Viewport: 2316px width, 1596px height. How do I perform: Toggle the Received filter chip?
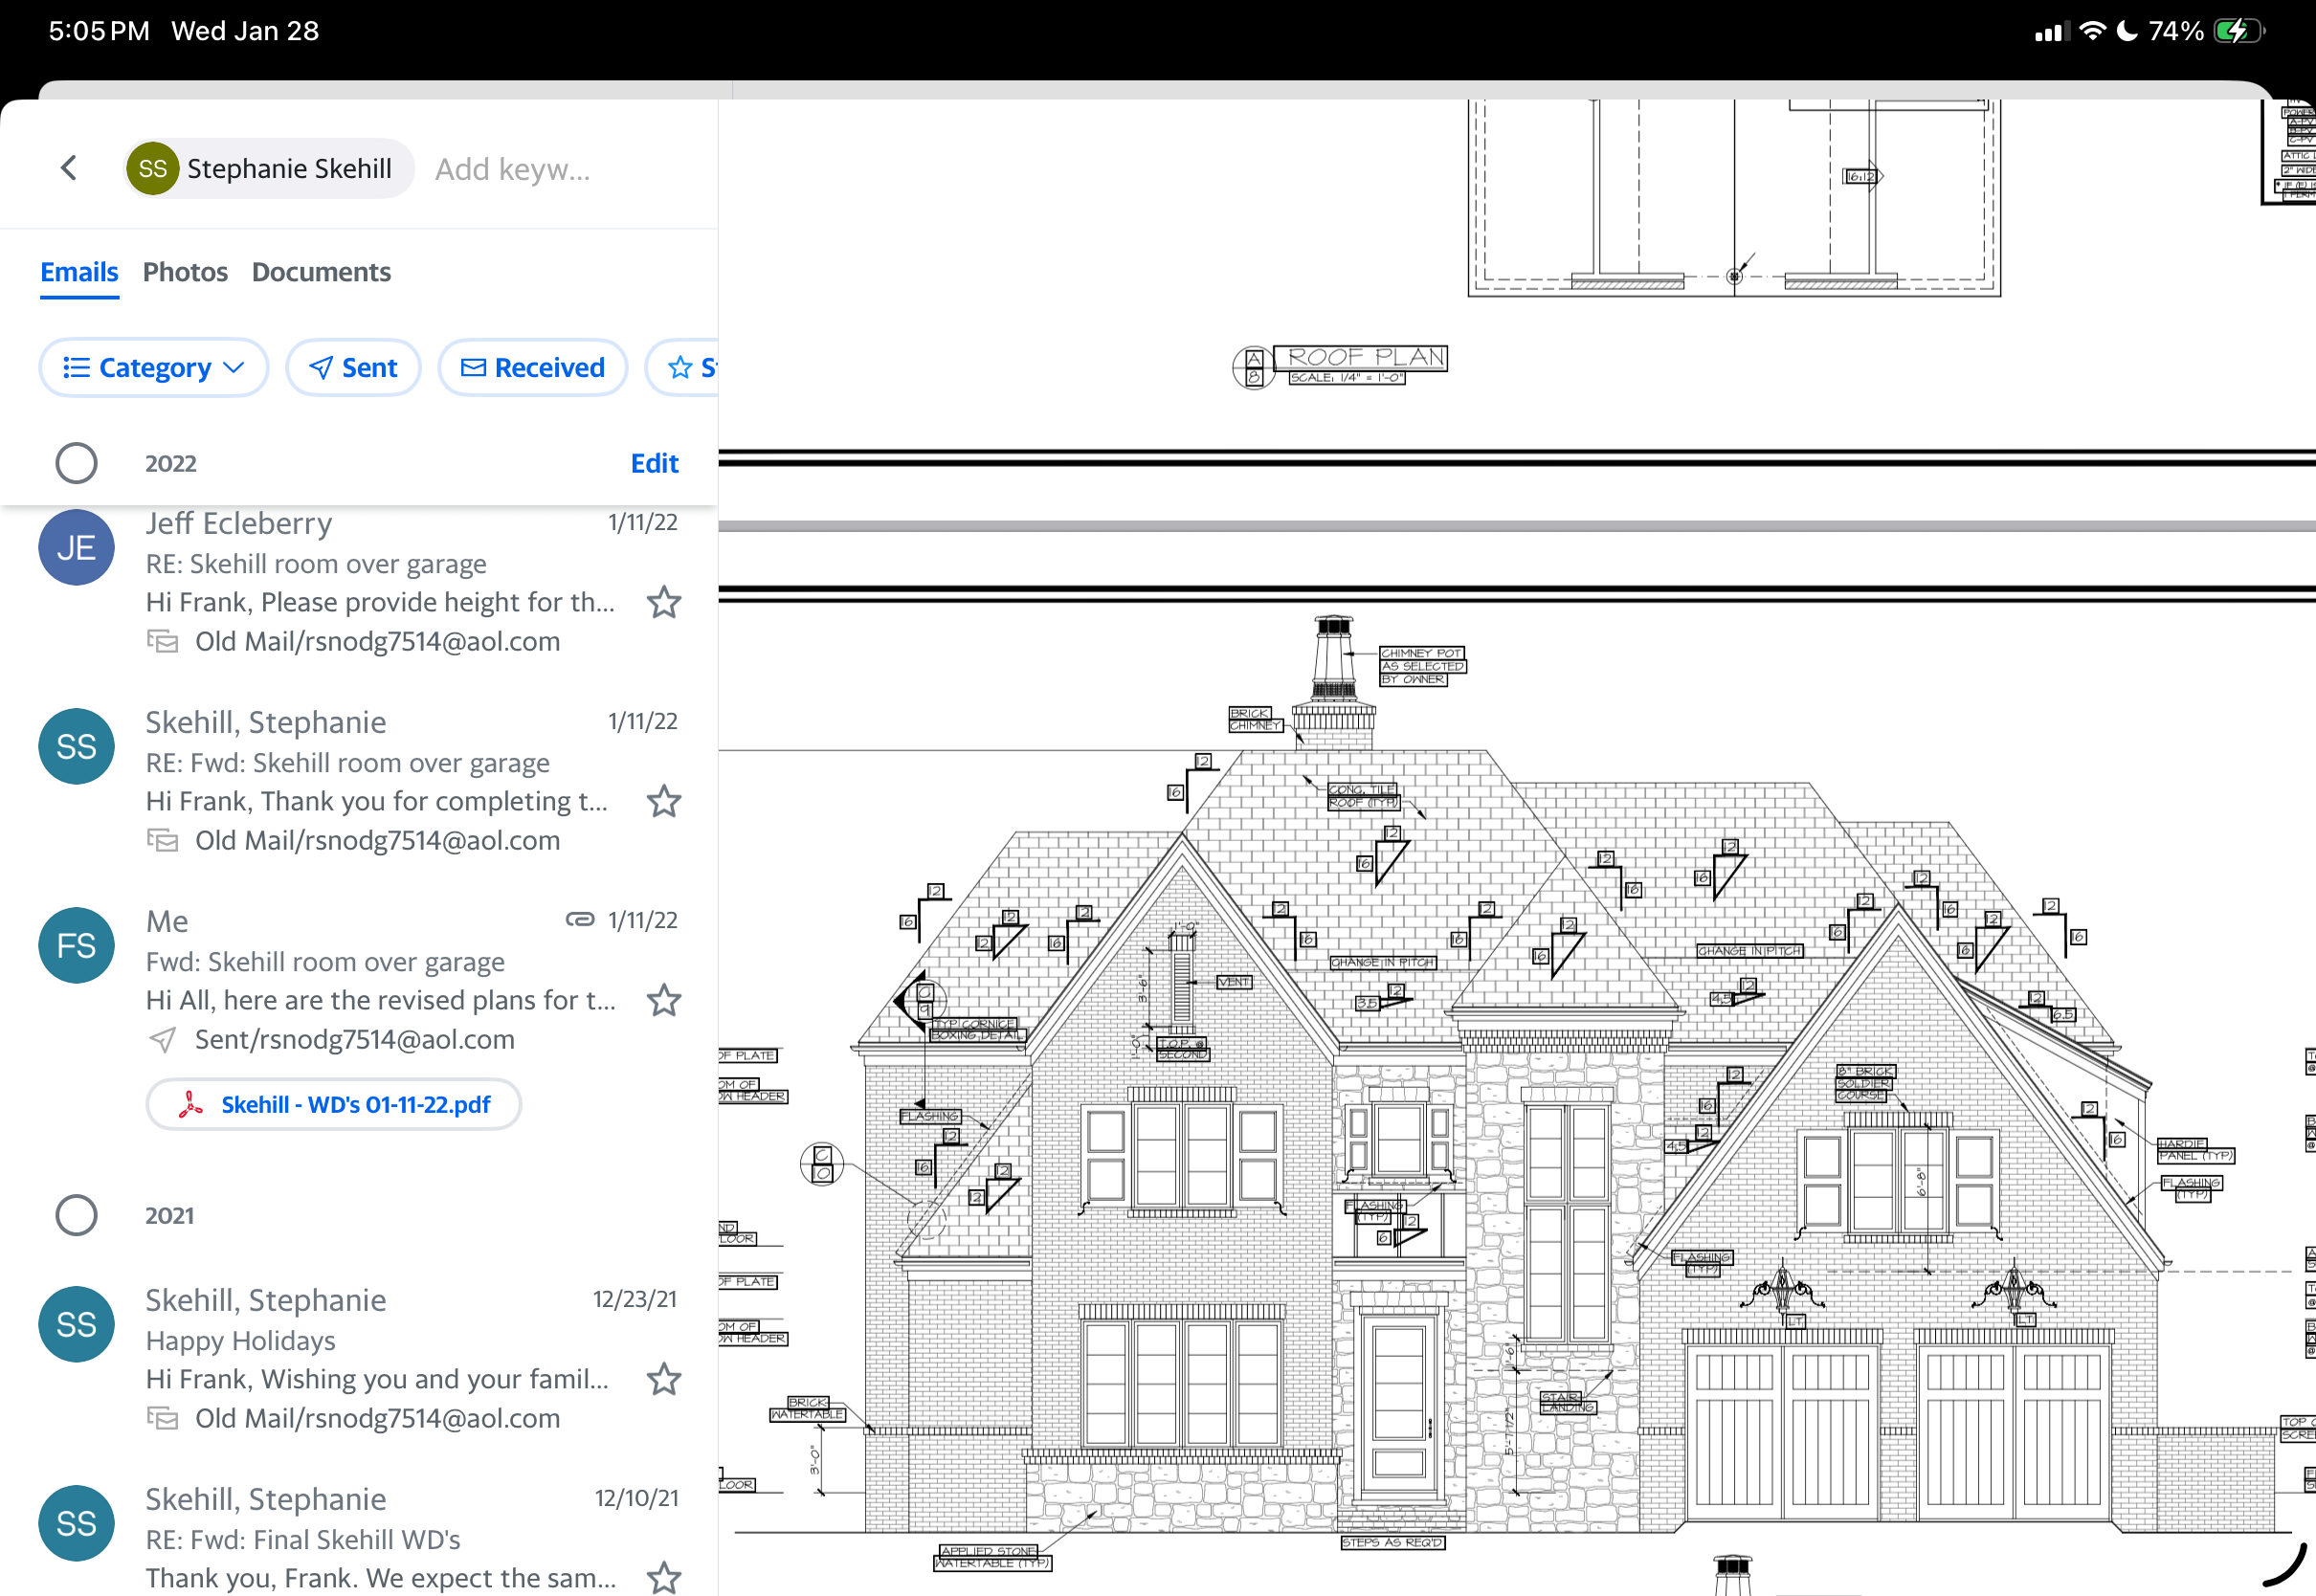click(532, 368)
